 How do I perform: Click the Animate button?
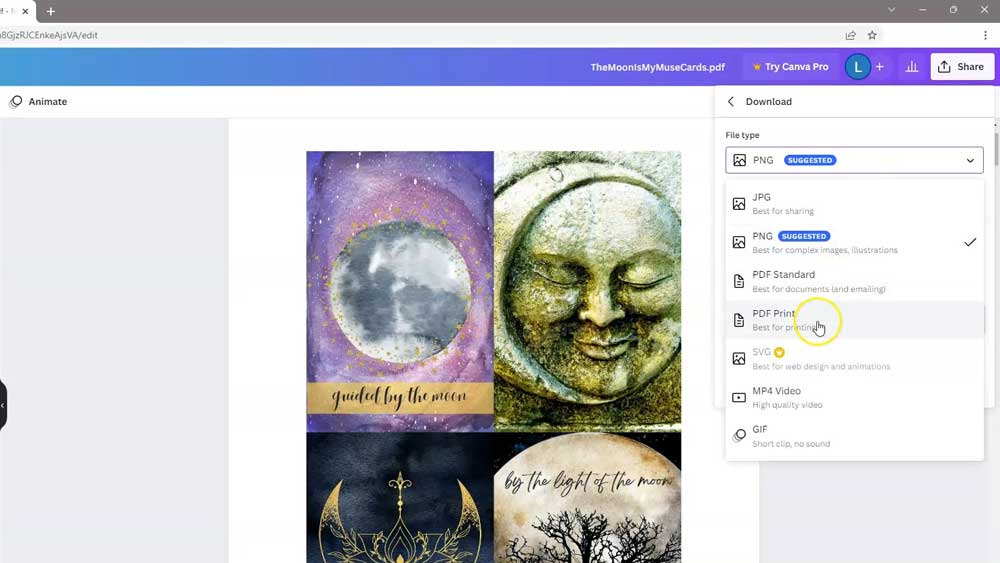(38, 101)
